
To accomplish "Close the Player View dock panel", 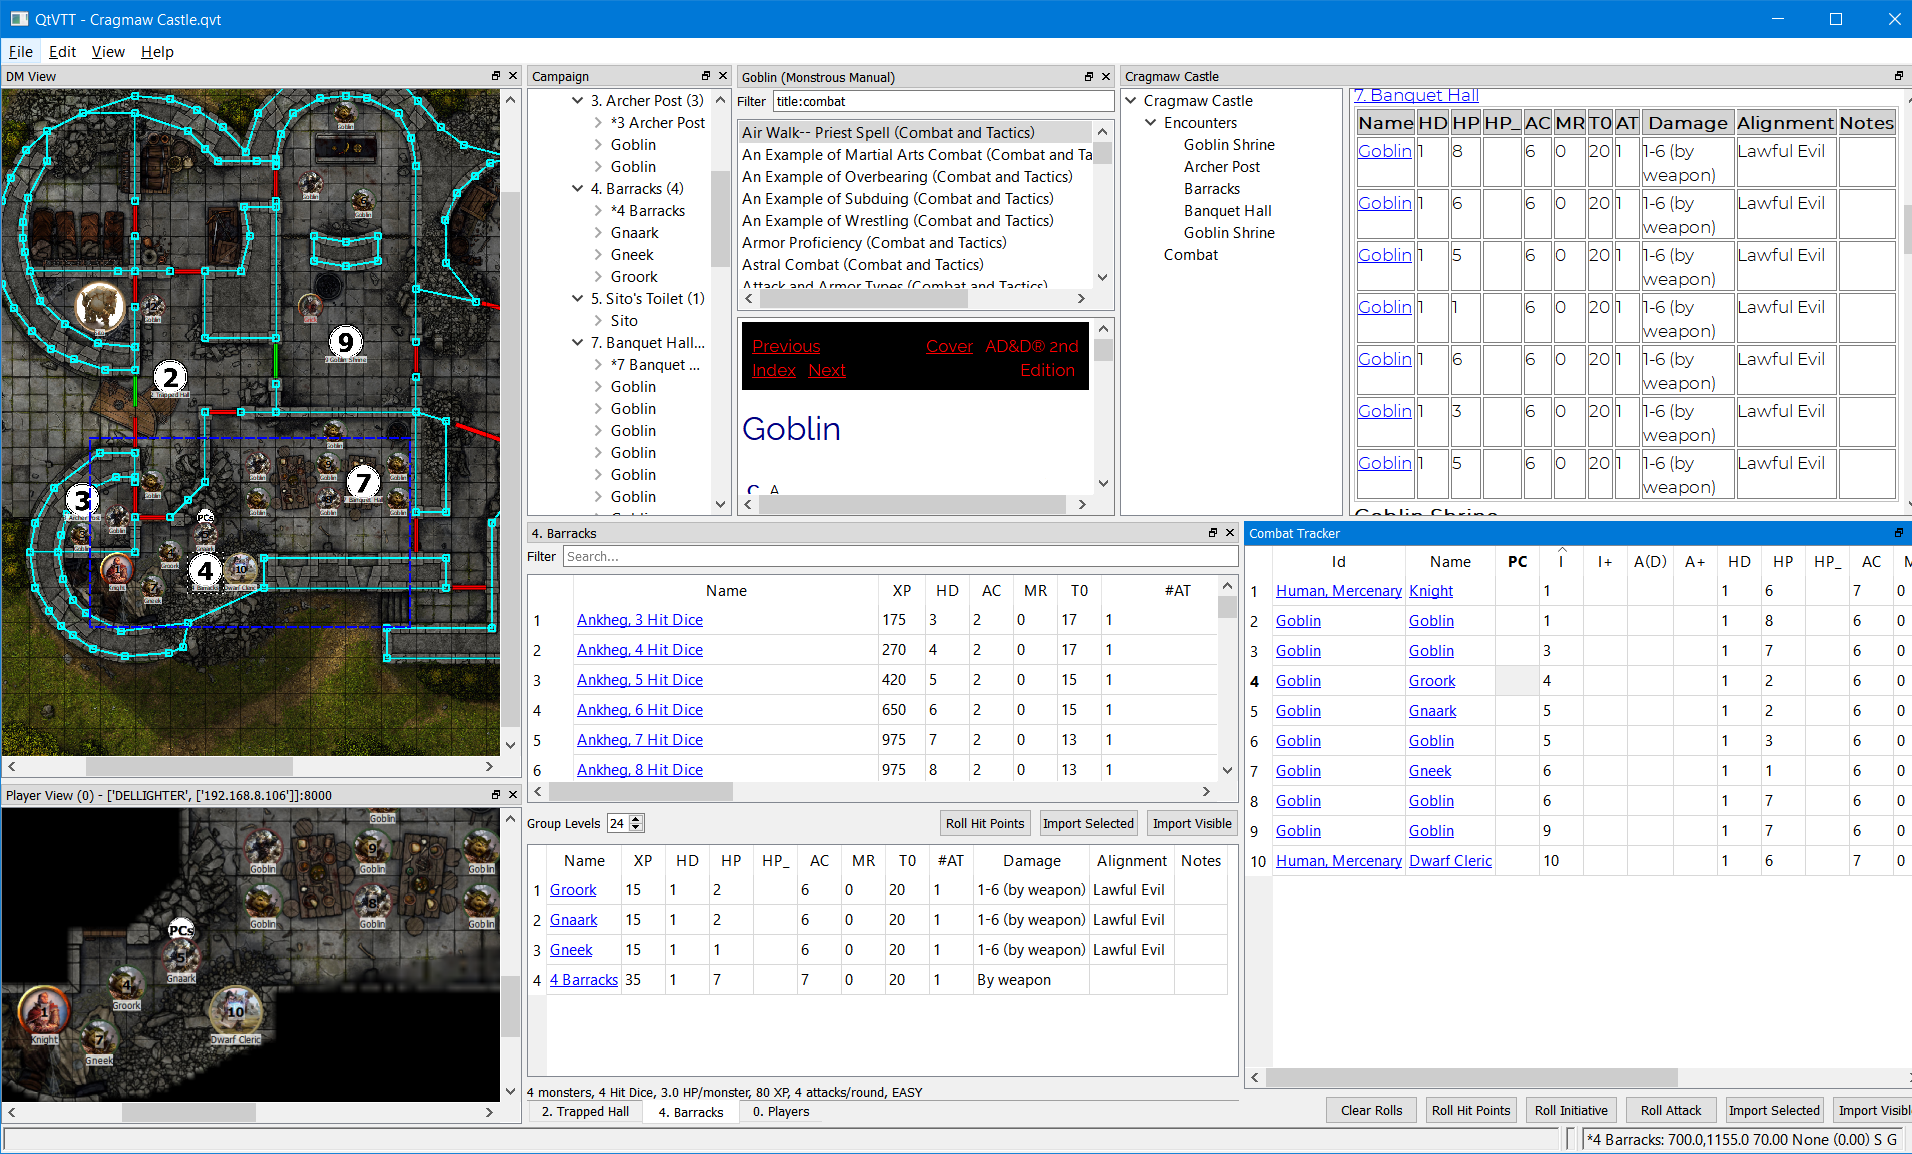I will coord(513,795).
